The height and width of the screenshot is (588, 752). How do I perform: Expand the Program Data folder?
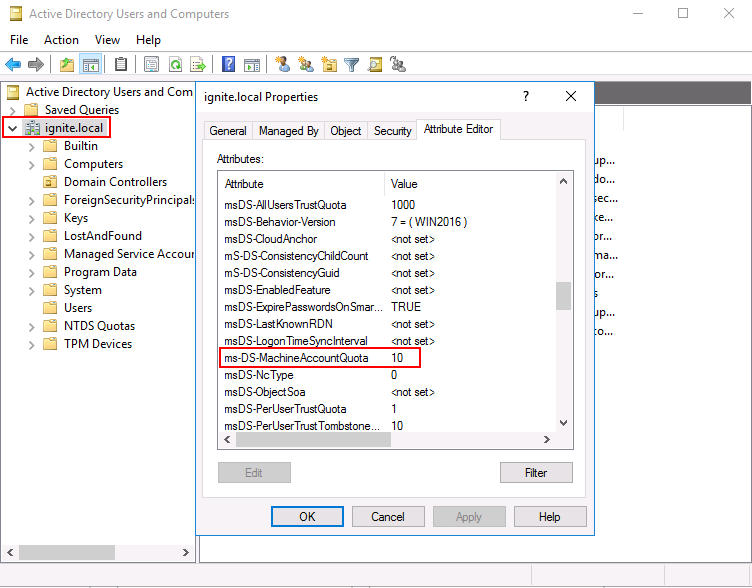pyautogui.click(x=32, y=272)
